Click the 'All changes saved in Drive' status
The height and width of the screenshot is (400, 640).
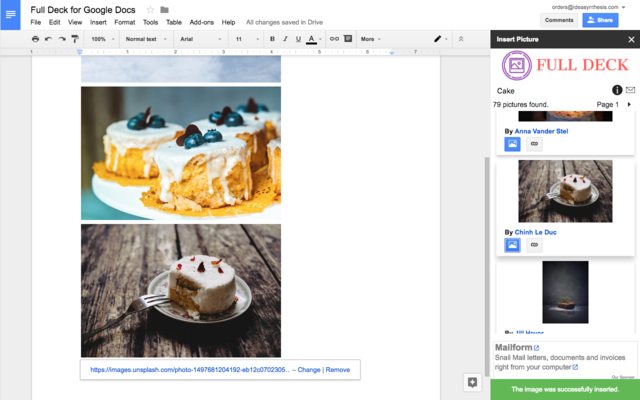pyautogui.click(x=284, y=22)
